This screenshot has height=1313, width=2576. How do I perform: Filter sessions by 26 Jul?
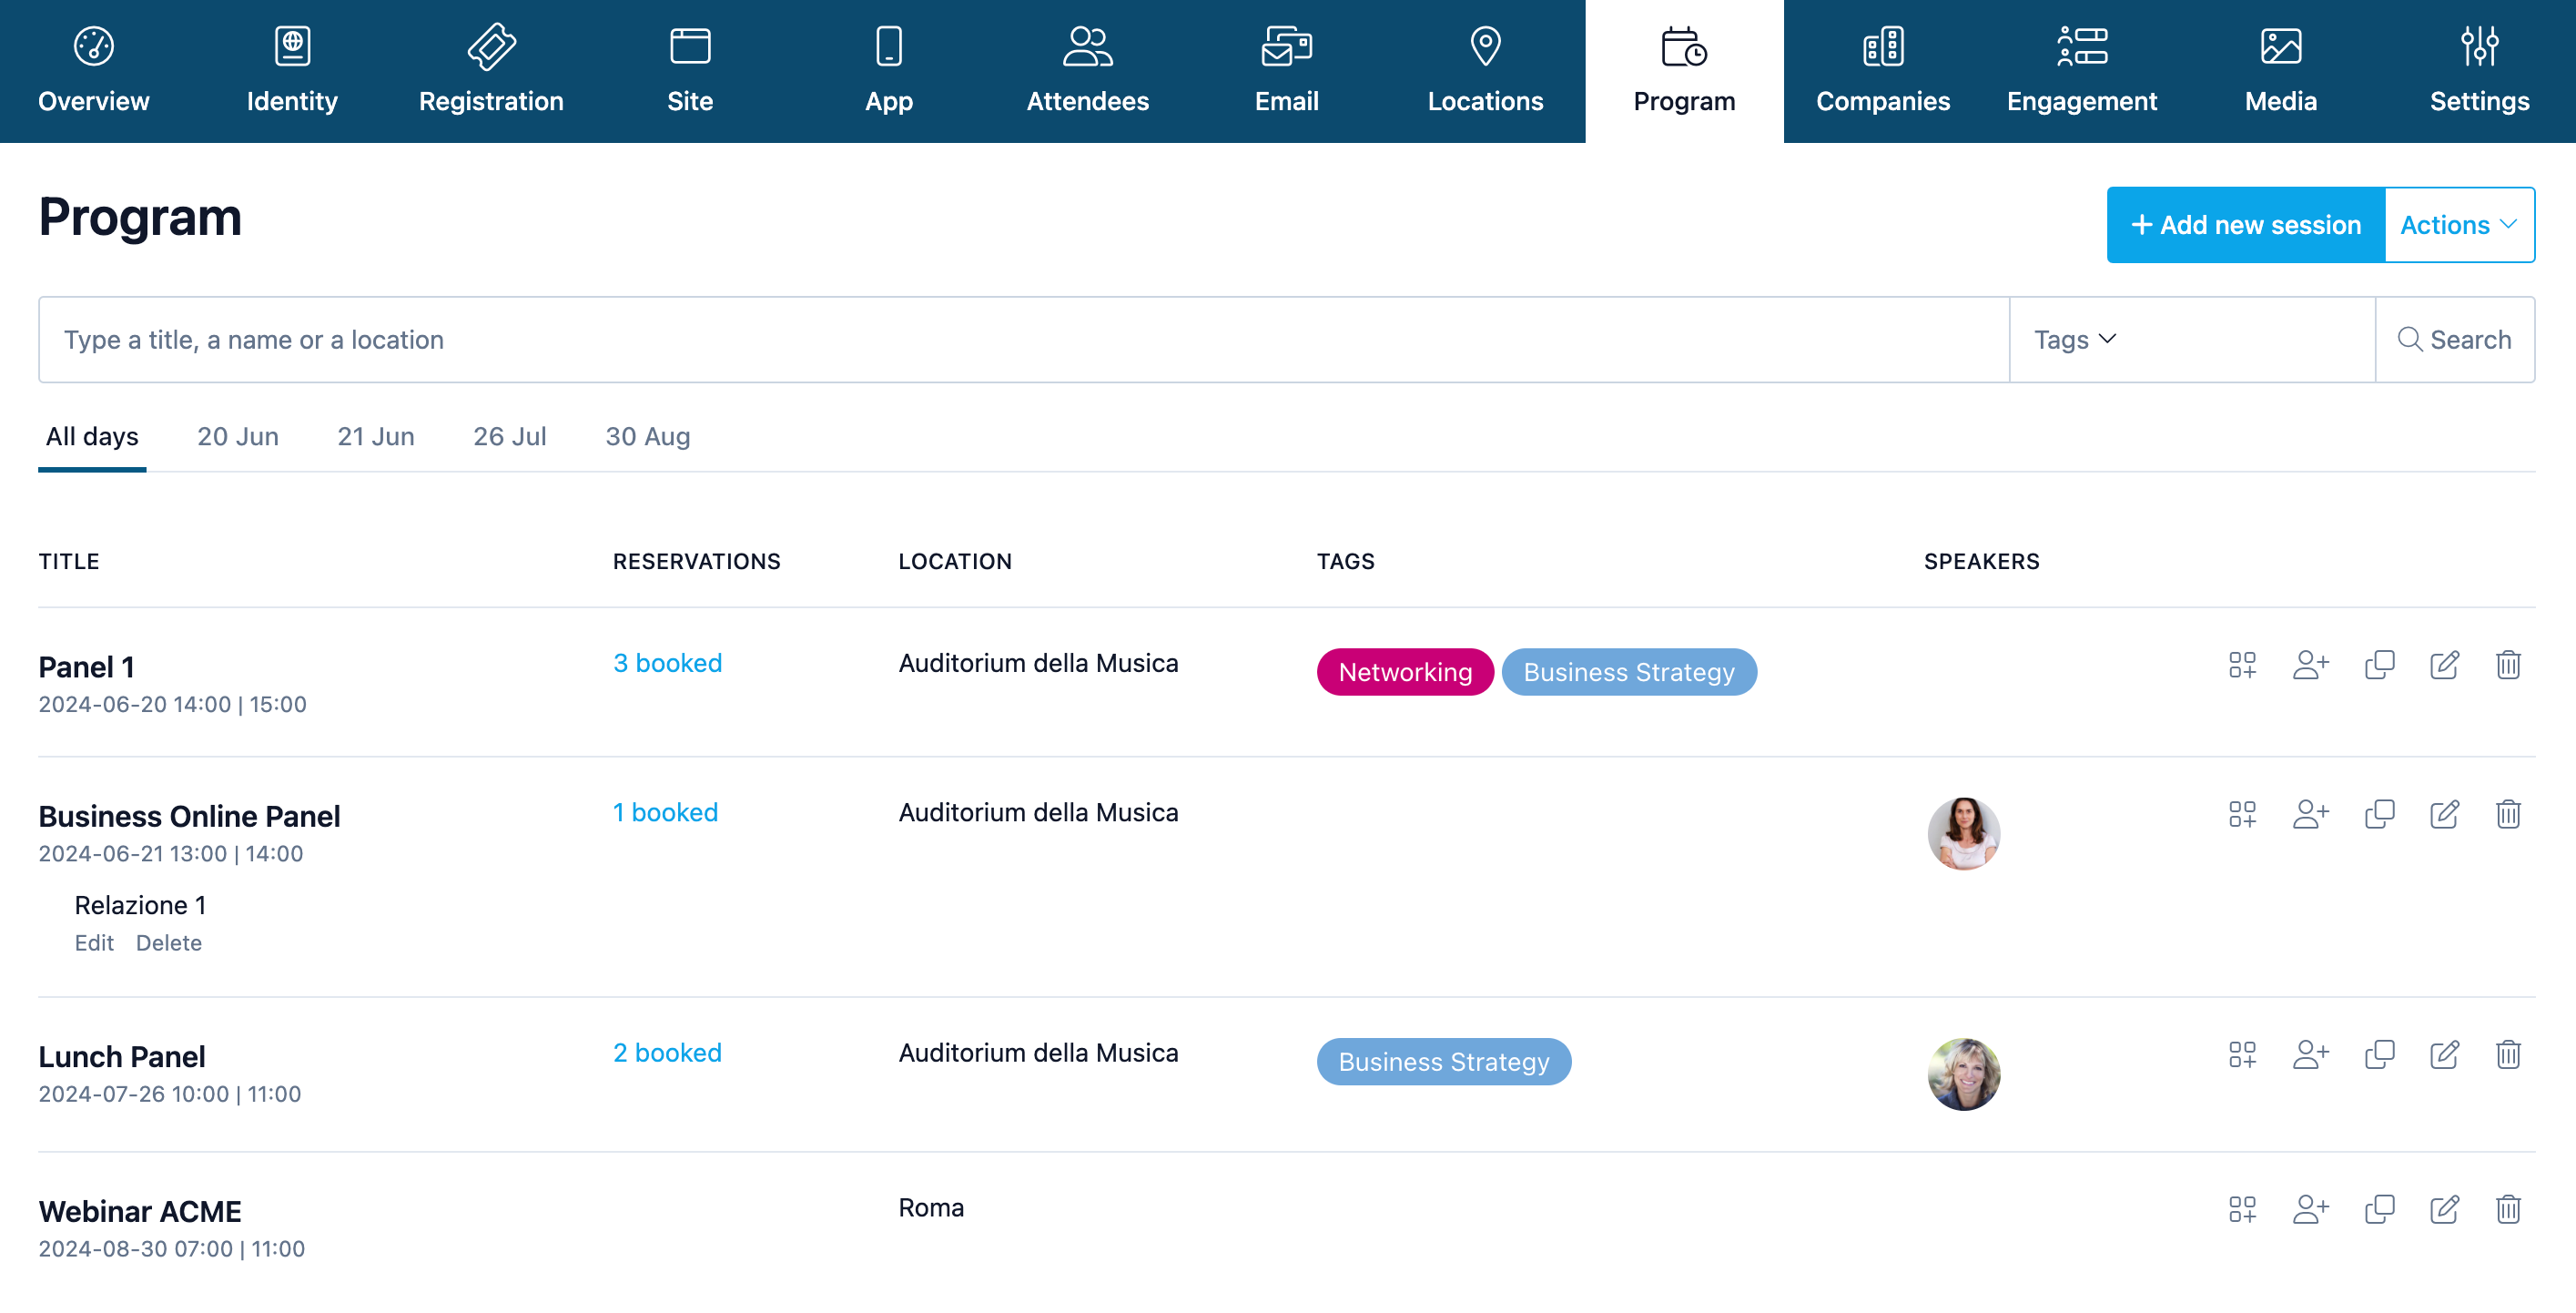(x=510, y=437)
